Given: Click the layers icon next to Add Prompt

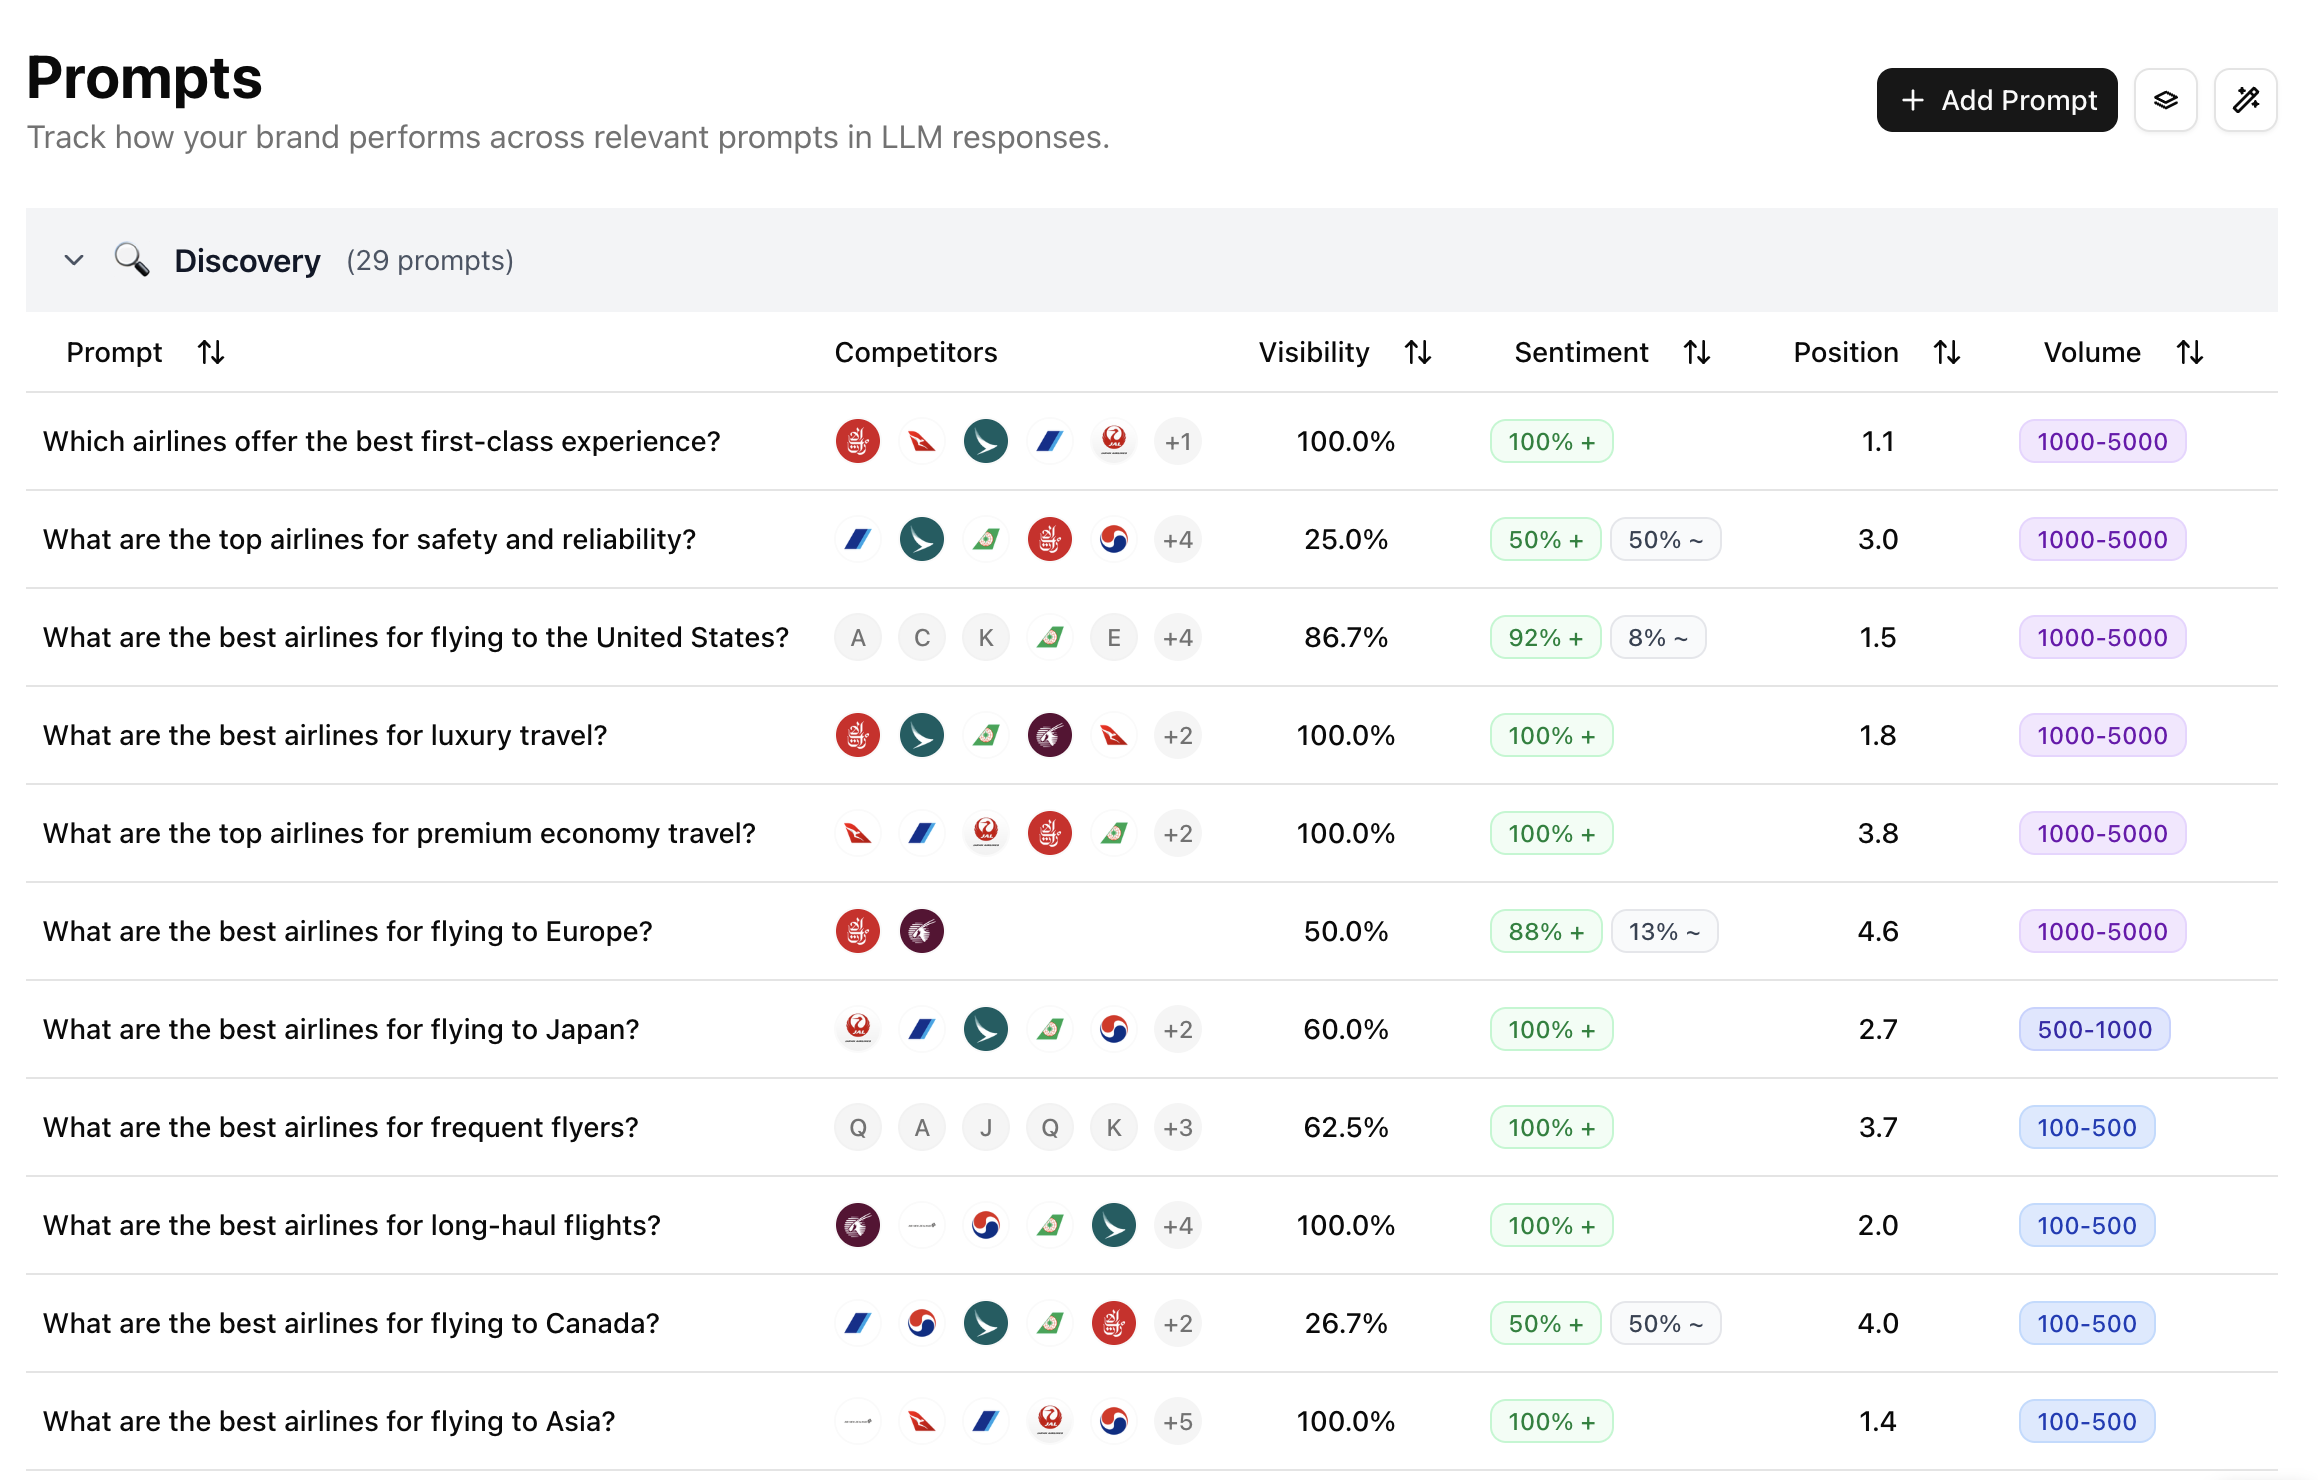Looking at the screenshot, I should click(2165, 100).
